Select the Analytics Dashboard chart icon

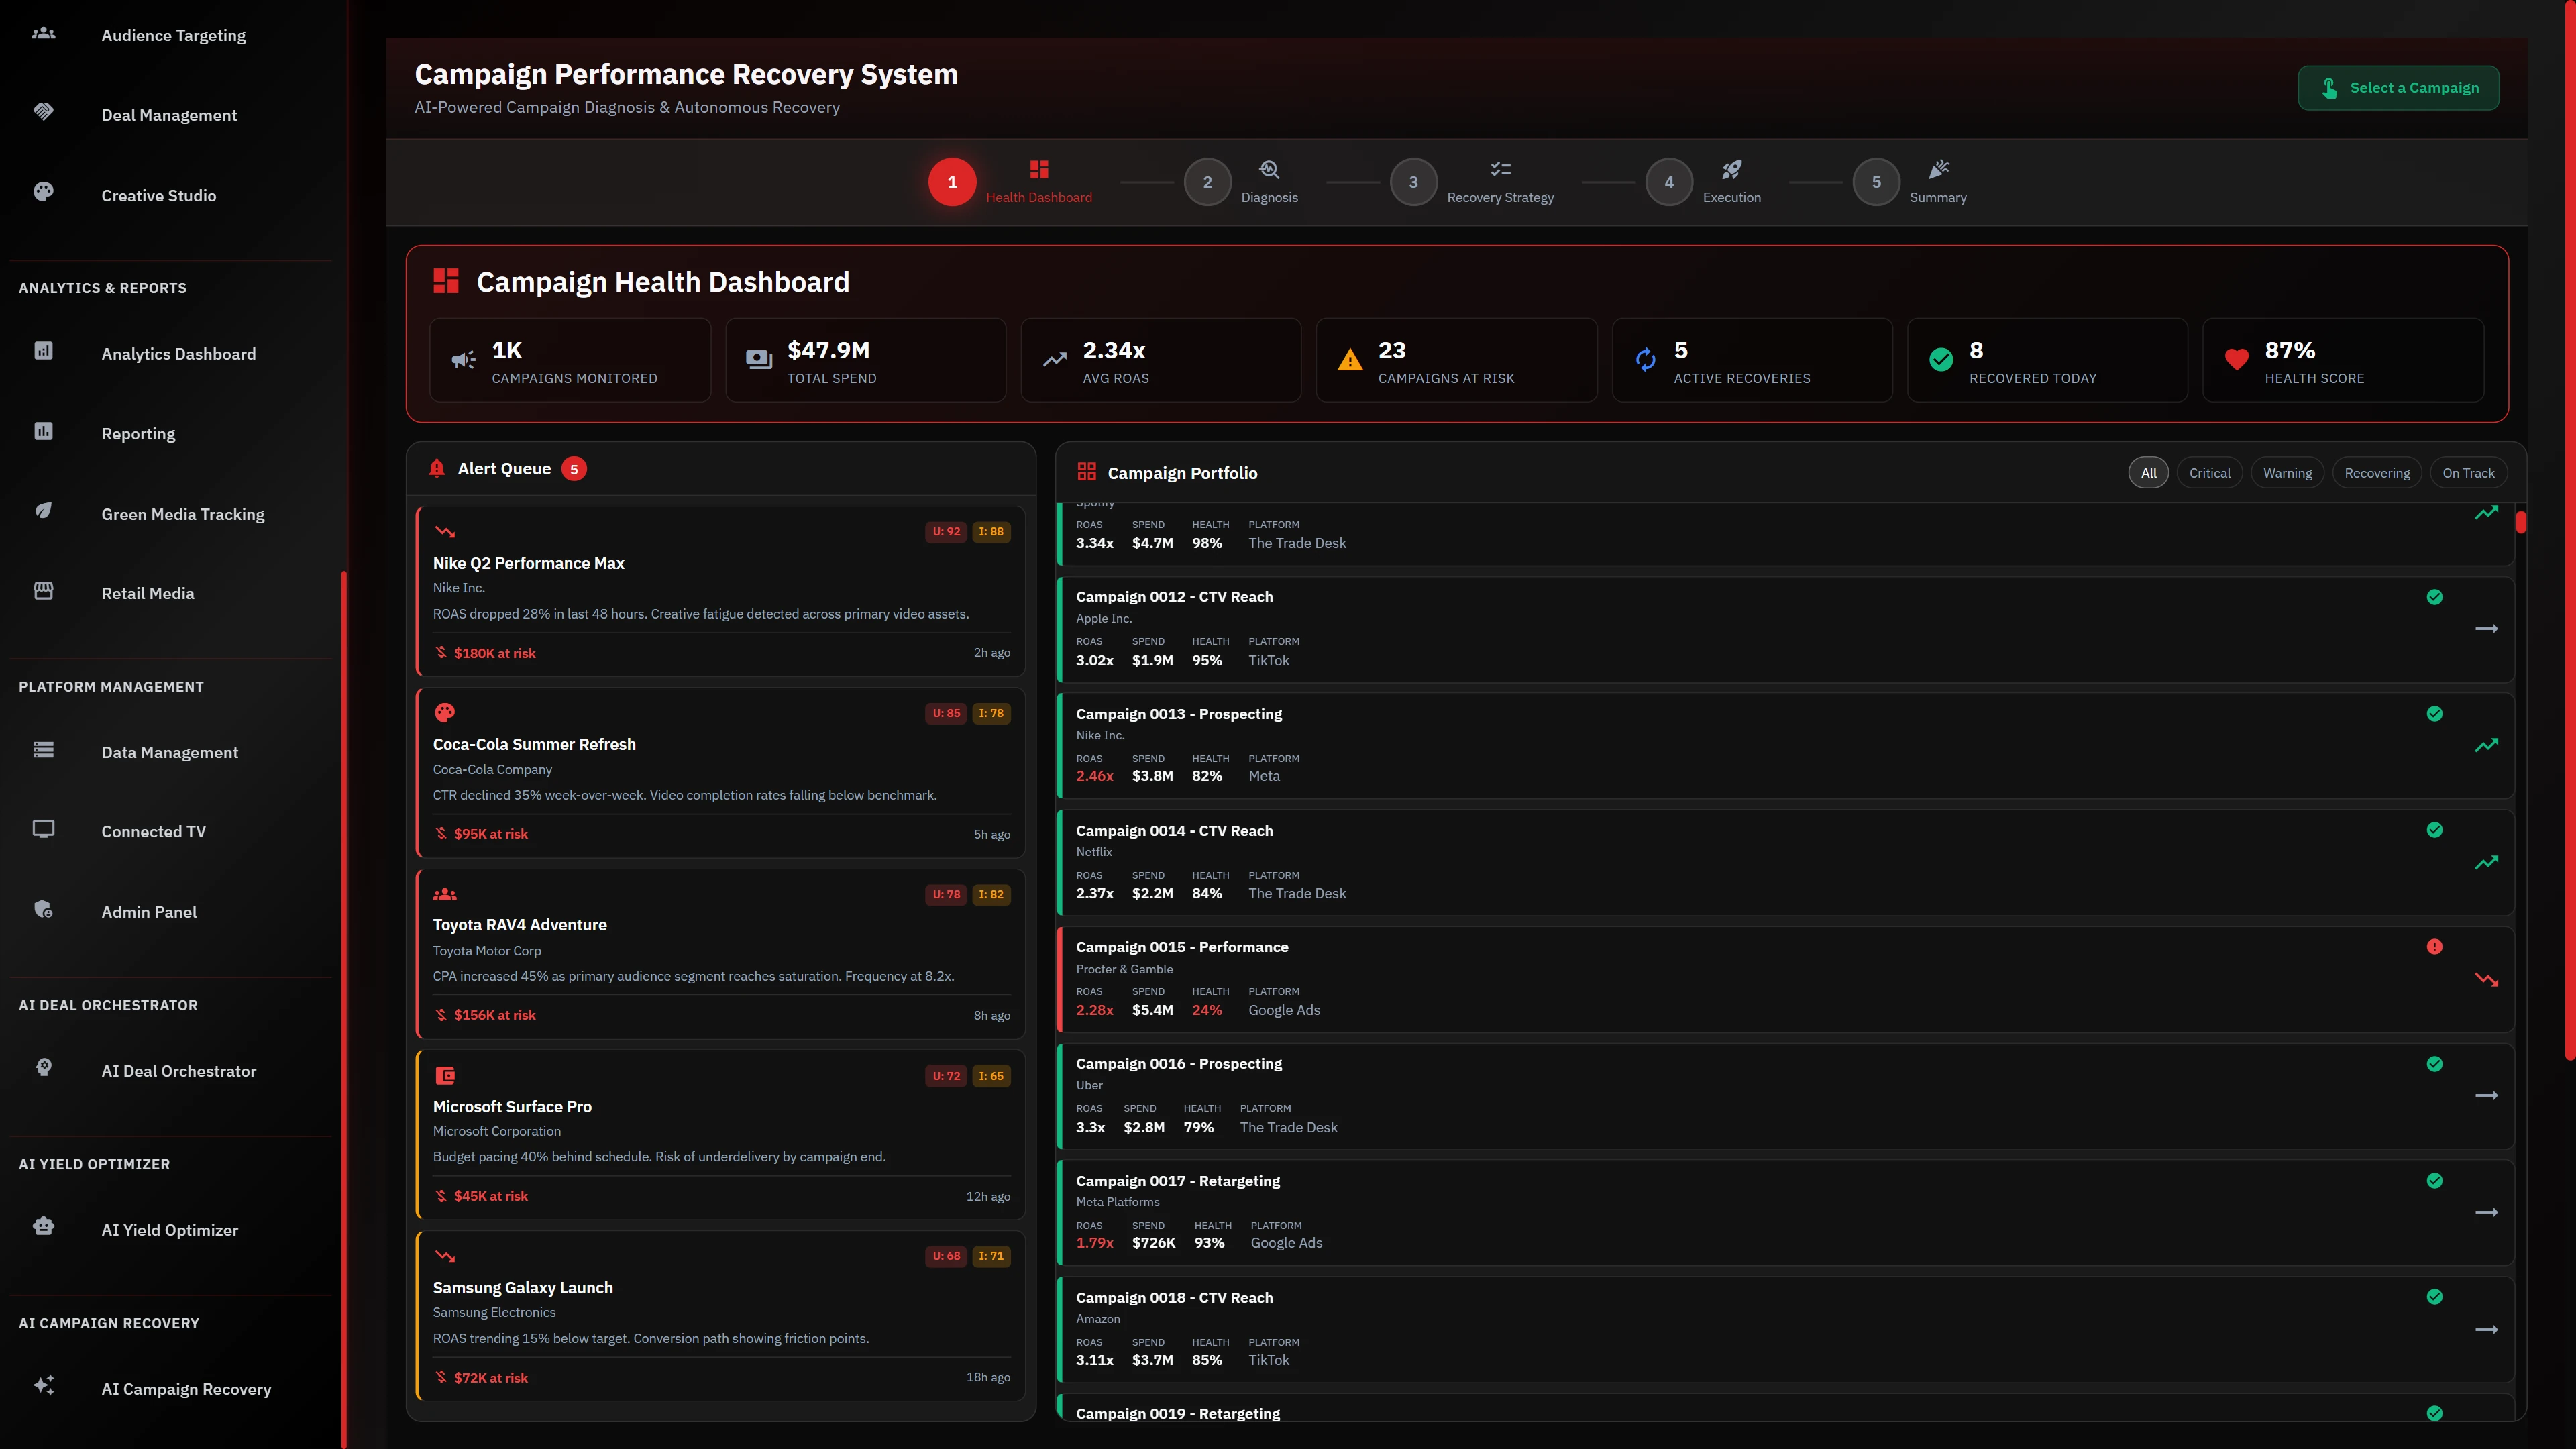43,350
